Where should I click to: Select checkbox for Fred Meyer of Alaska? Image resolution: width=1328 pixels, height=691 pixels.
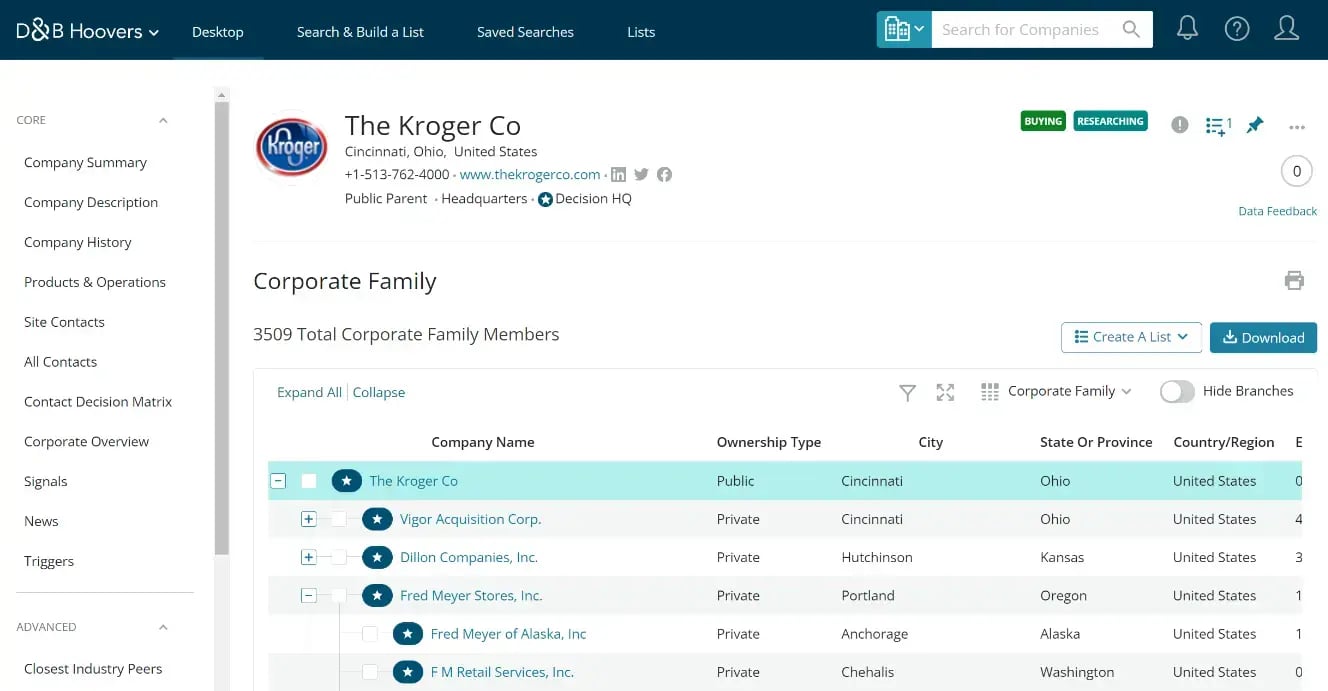[370, 634]
